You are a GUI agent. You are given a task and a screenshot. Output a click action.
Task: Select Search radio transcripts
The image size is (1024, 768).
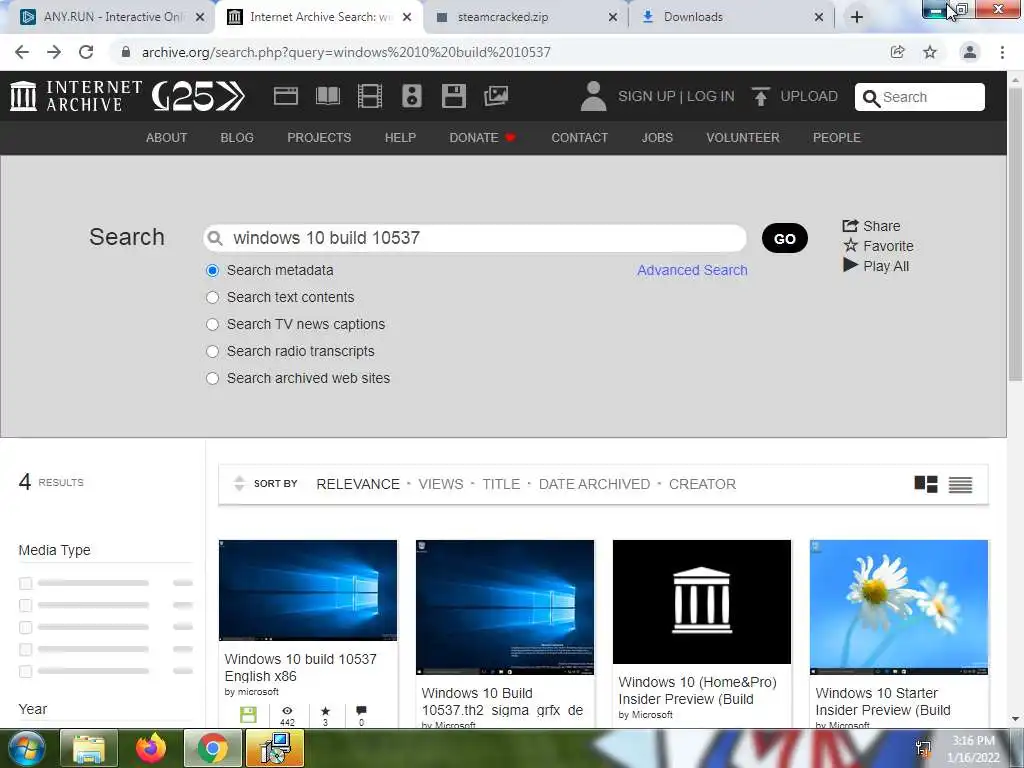212,351
